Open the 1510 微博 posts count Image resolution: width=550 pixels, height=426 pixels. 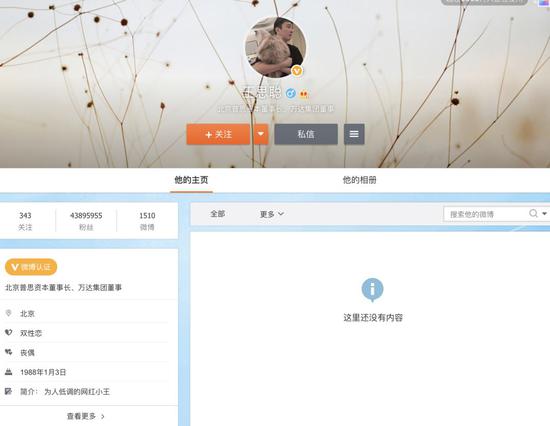click(x=147, y=221)
